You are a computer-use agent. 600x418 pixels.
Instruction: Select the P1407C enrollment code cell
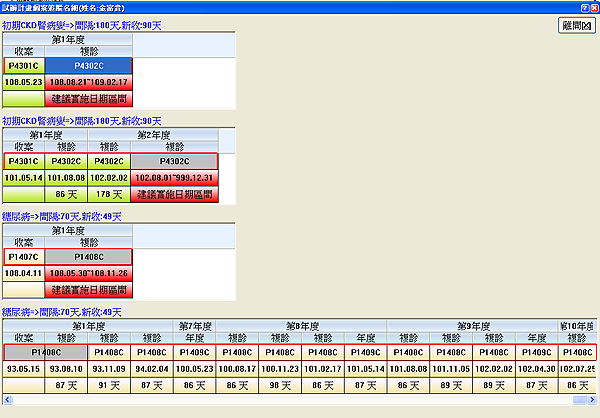24,256
